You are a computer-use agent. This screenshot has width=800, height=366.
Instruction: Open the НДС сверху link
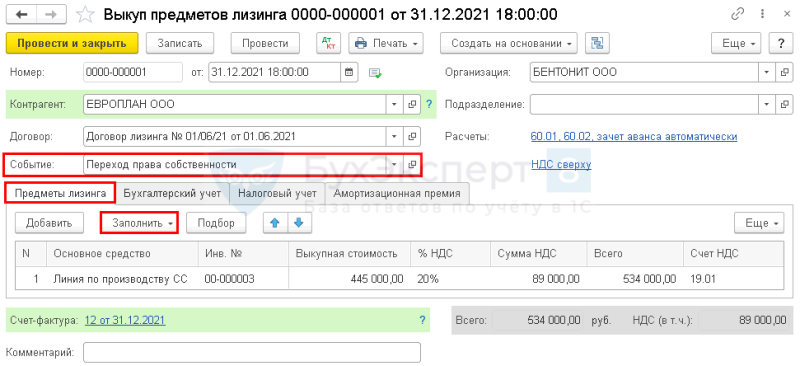tap(561, 164)
